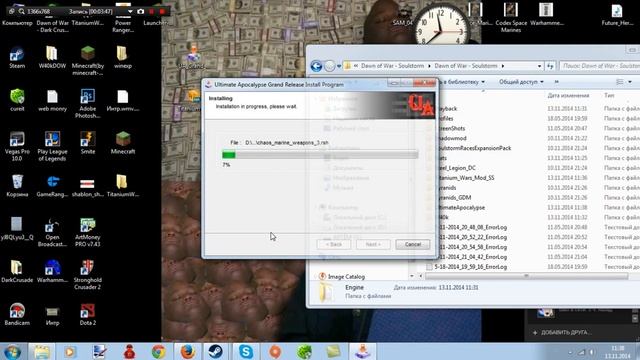Open the W40kDOW folder on desktop

coord(52,57)
